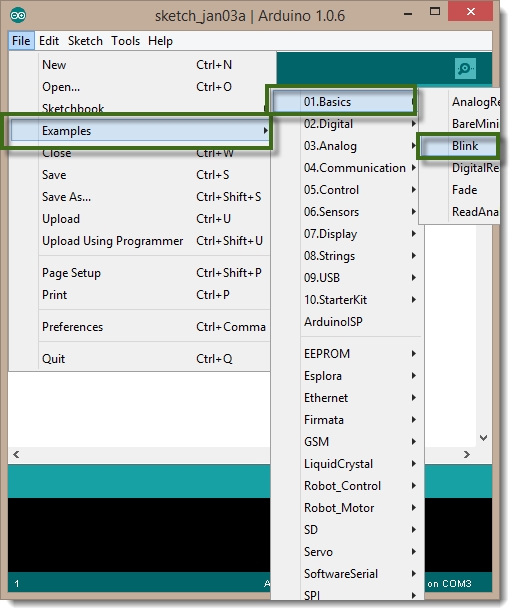The height and width of the screenshot is (615, 515).
Task: Open the Serial Monitor magnifier icon
Action: point(465,69)
